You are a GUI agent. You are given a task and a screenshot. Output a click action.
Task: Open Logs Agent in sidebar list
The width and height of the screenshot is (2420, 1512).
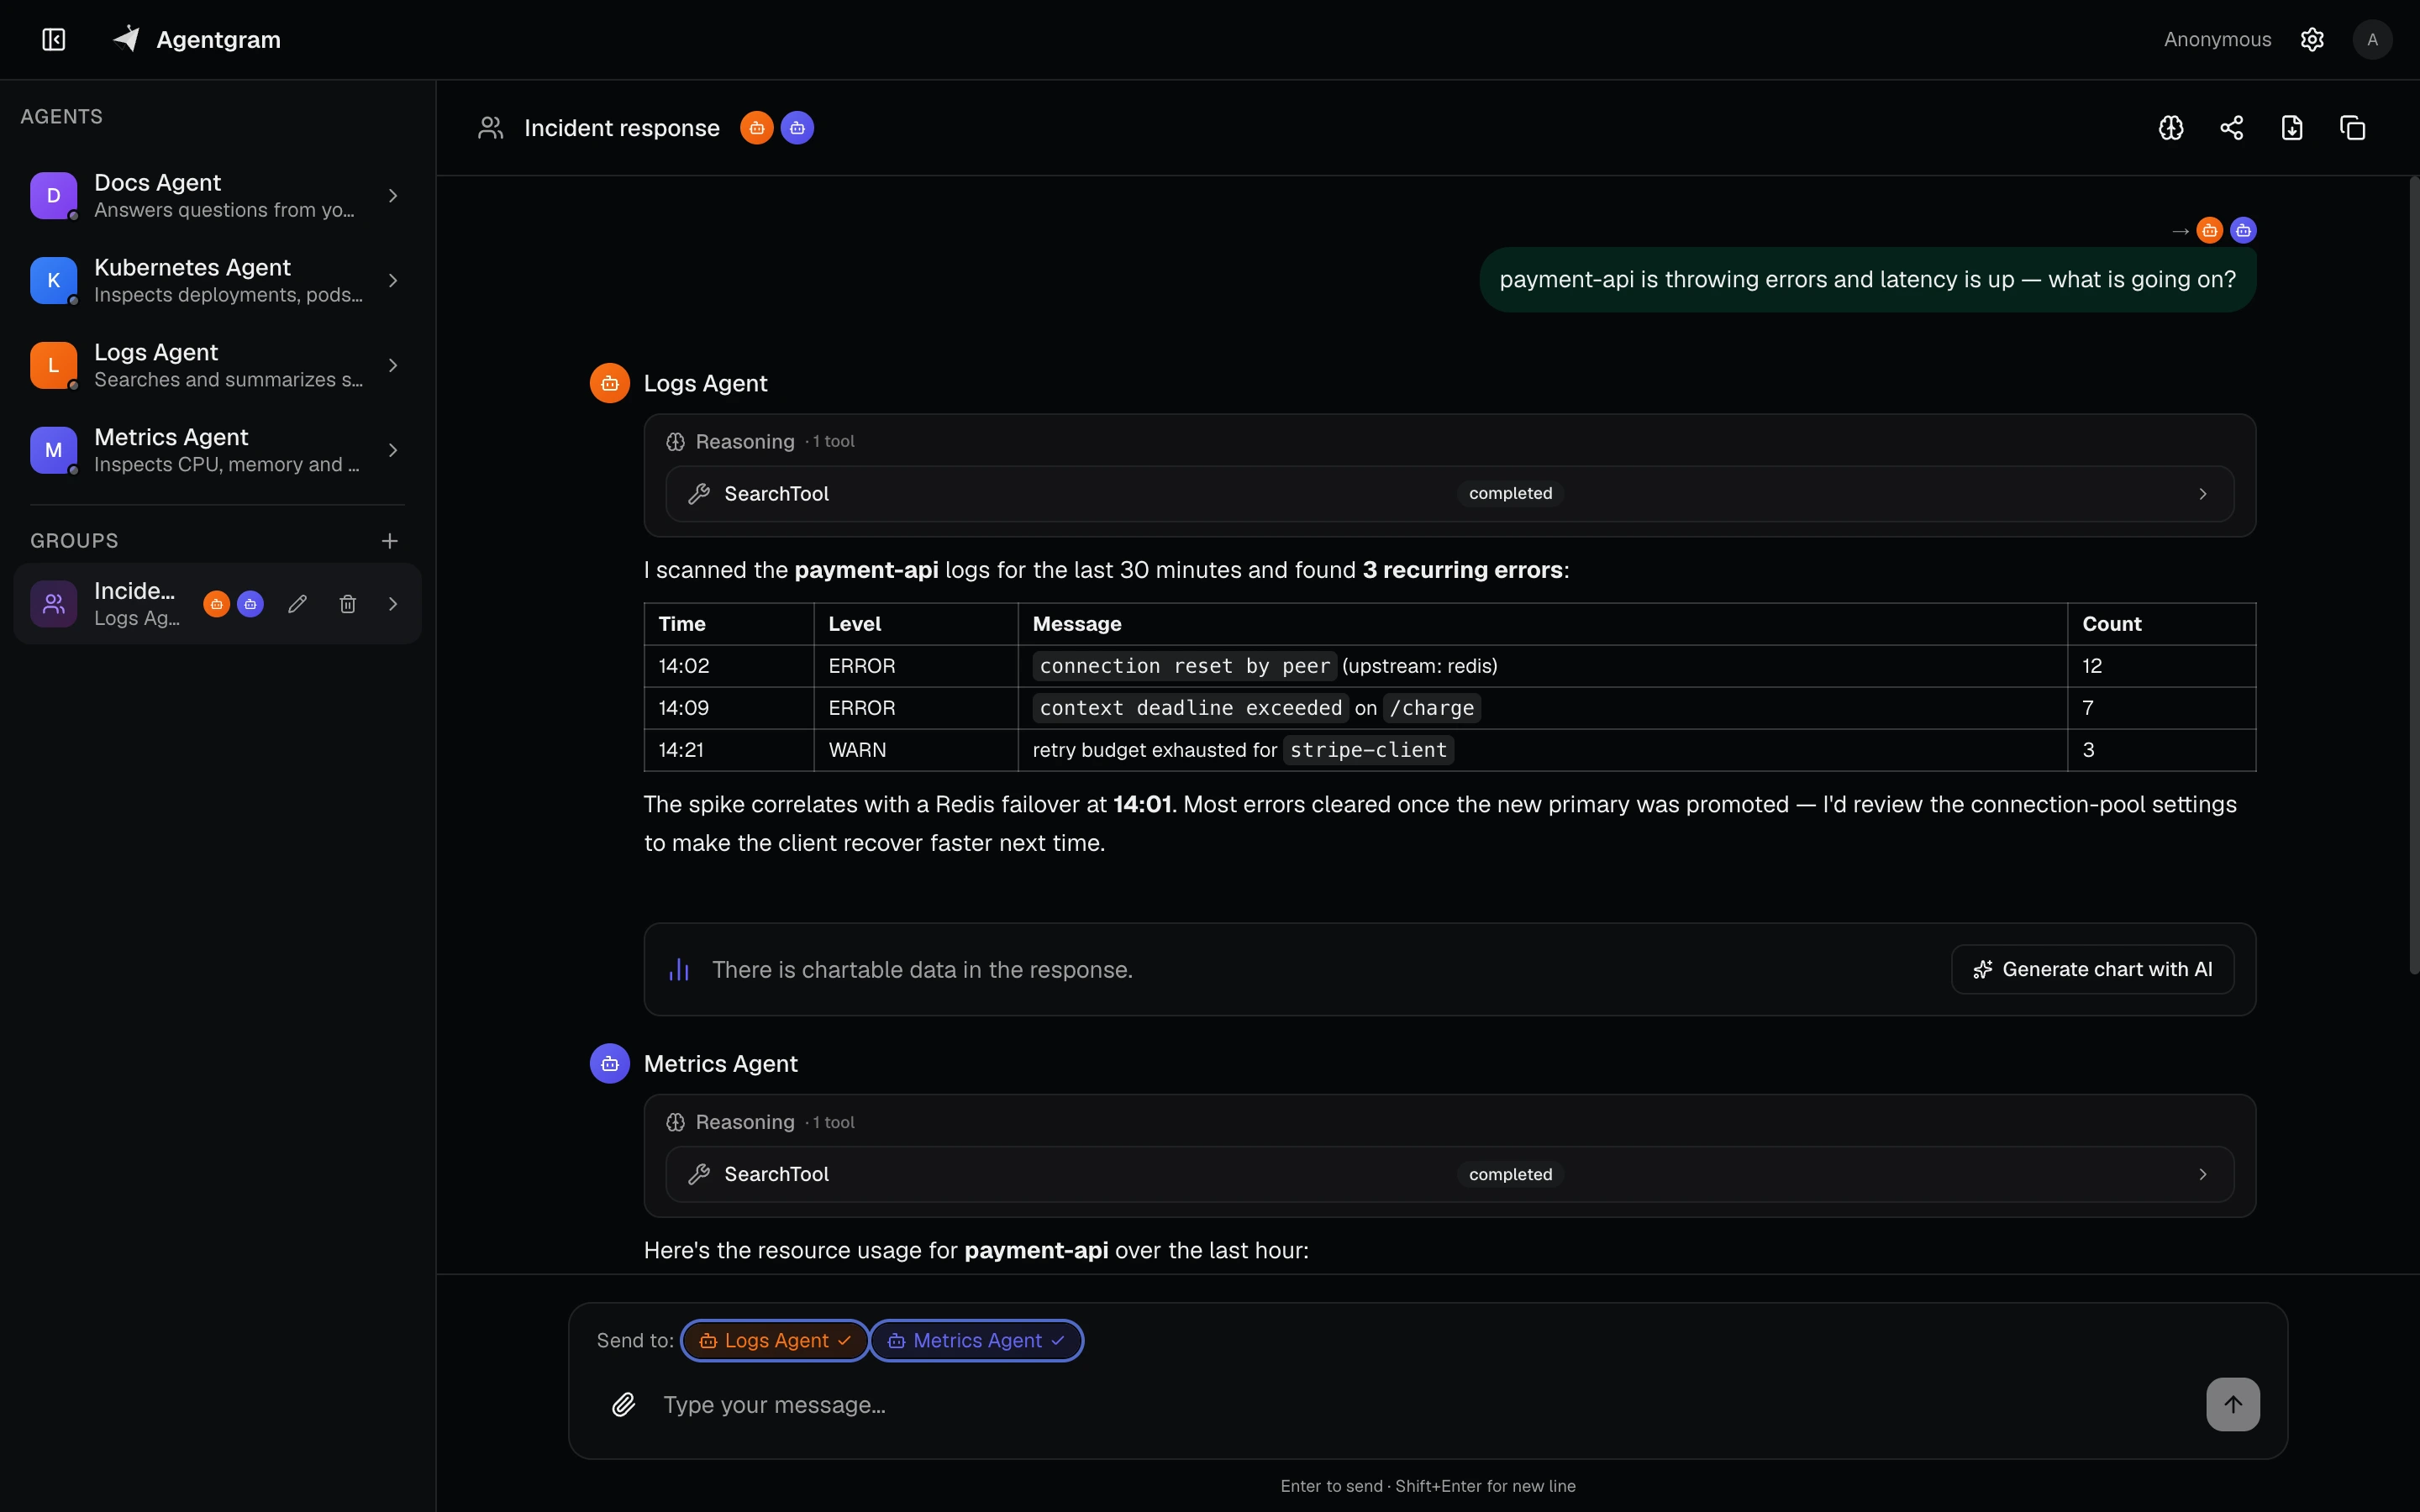(x=217, y=366)
